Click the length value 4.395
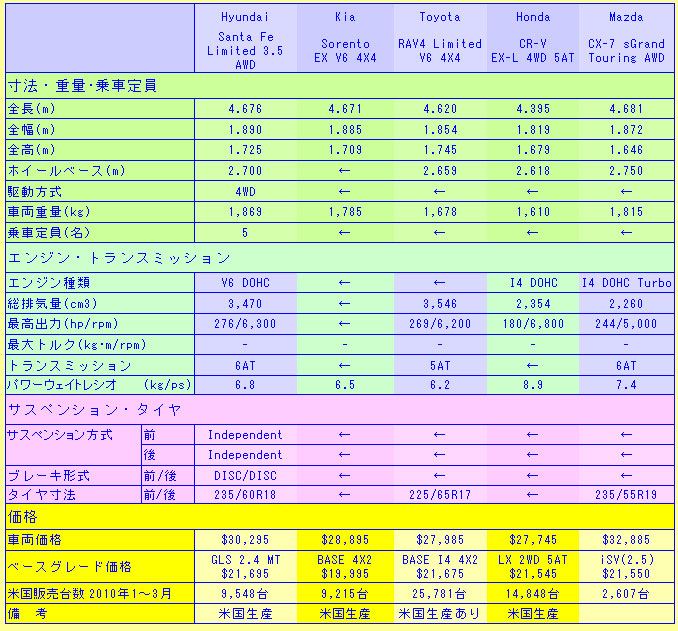 (533, 109)
